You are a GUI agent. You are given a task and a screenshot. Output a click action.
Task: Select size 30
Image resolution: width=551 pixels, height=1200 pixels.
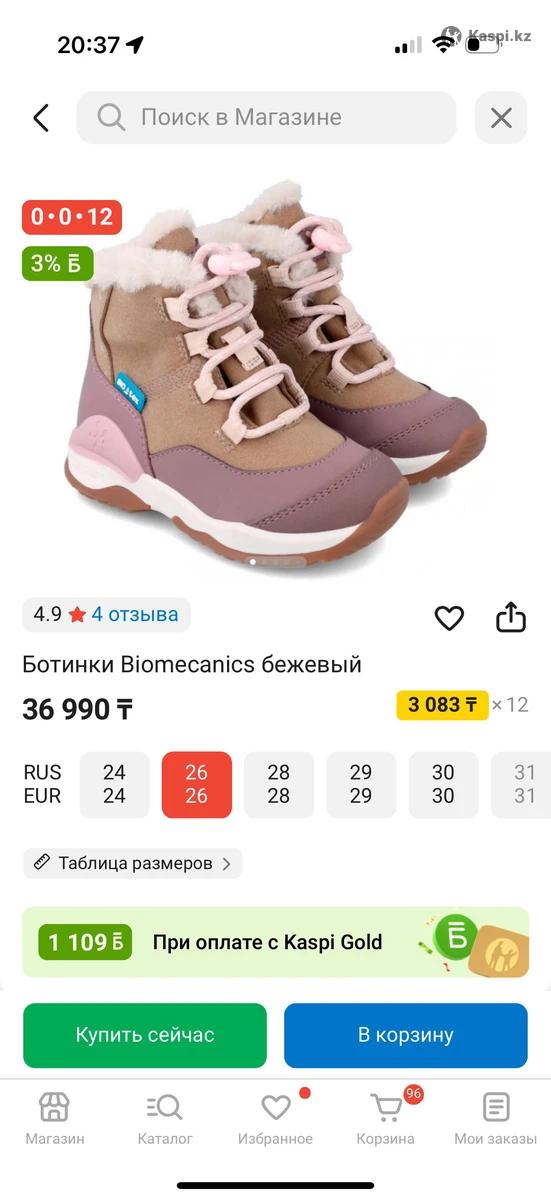(443, 785)
